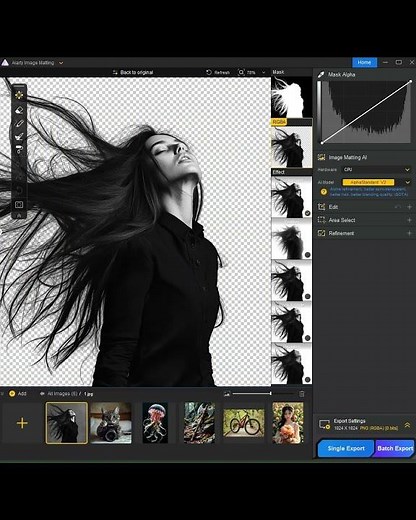Click the undo arrow in floating toolbar
This screenshot has height=520, width=416.
pyautogui.click(x=19, y=190)
